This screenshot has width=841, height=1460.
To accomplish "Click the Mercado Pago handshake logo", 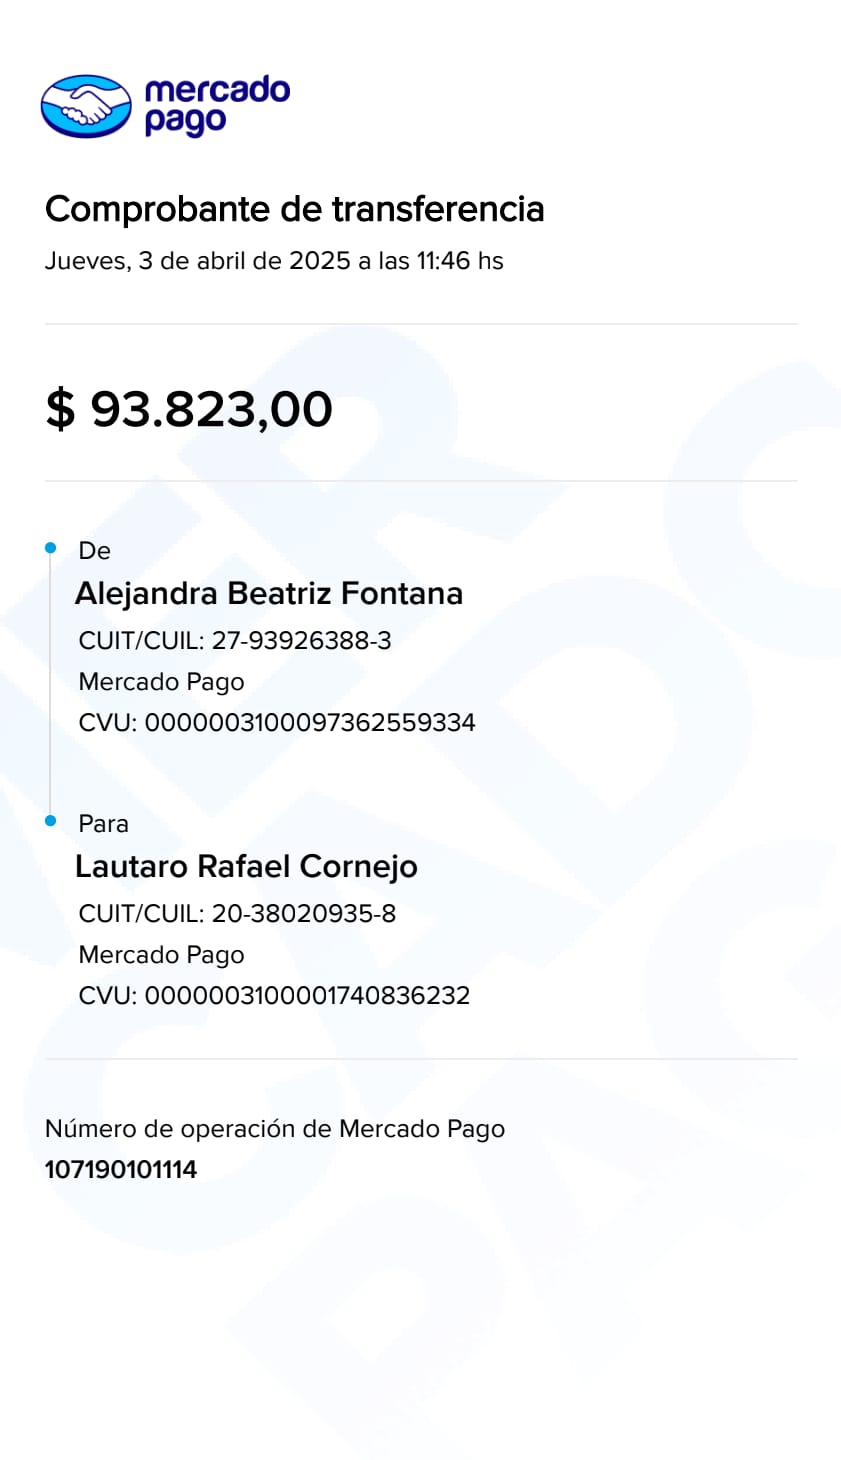I will (86, 105).
